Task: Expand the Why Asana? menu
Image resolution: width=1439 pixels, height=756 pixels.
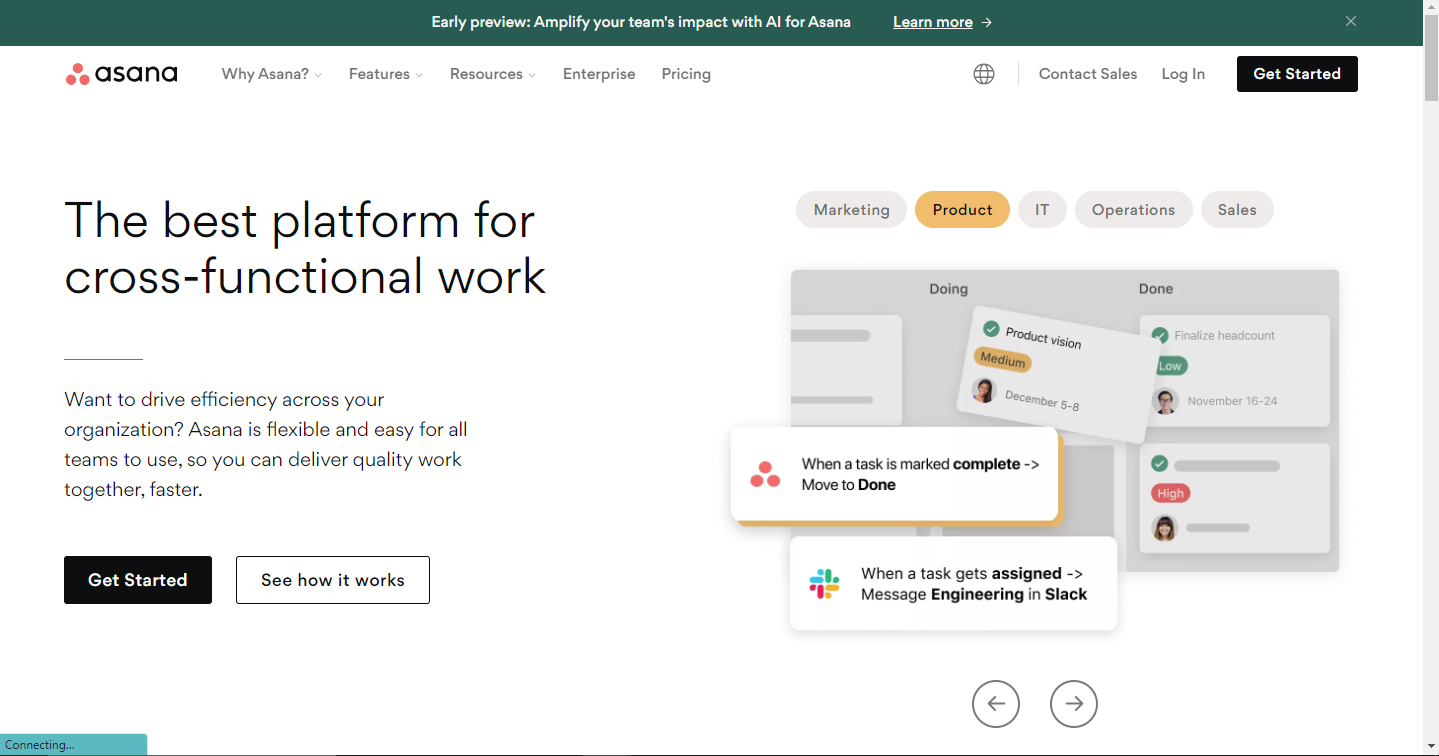Action: click(x=272, y=74)
